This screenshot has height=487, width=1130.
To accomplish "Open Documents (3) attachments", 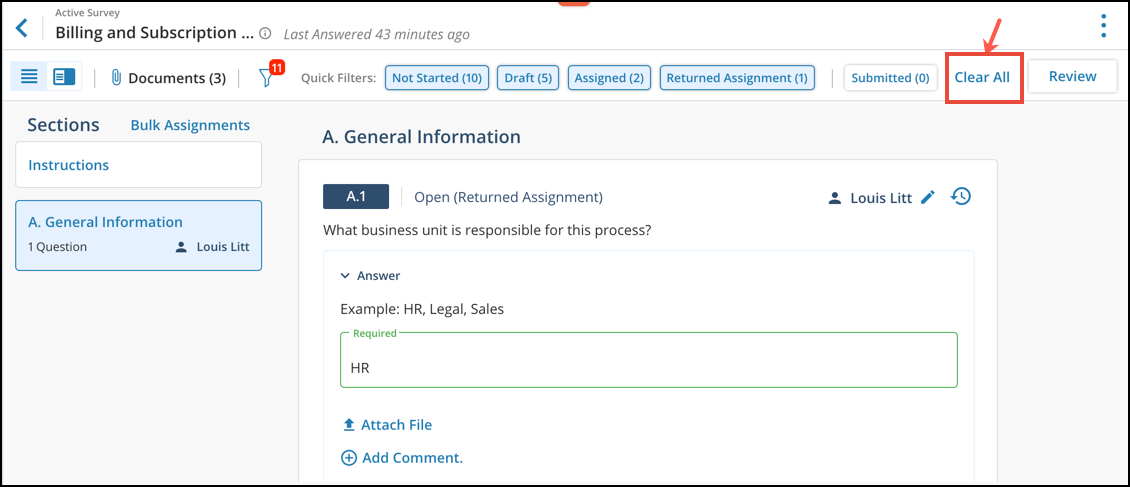I will (168, 78).
